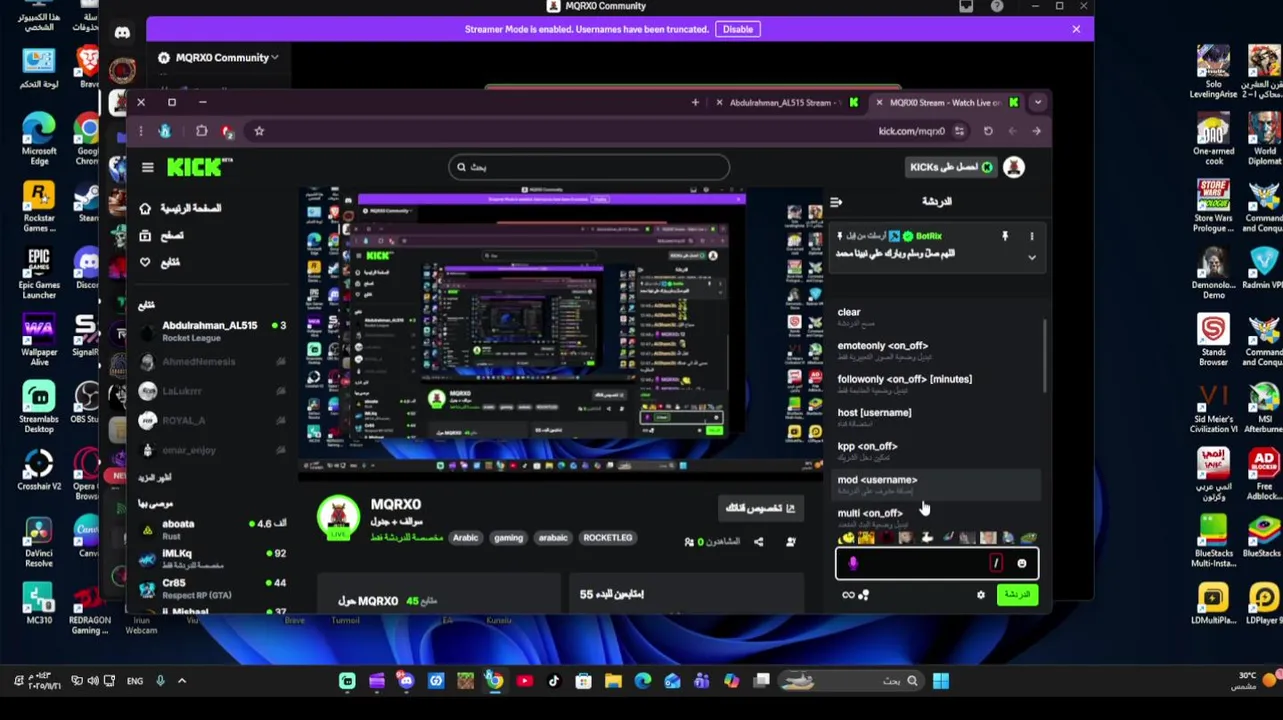Open chat settings gear icon

[x=980, y=595]
